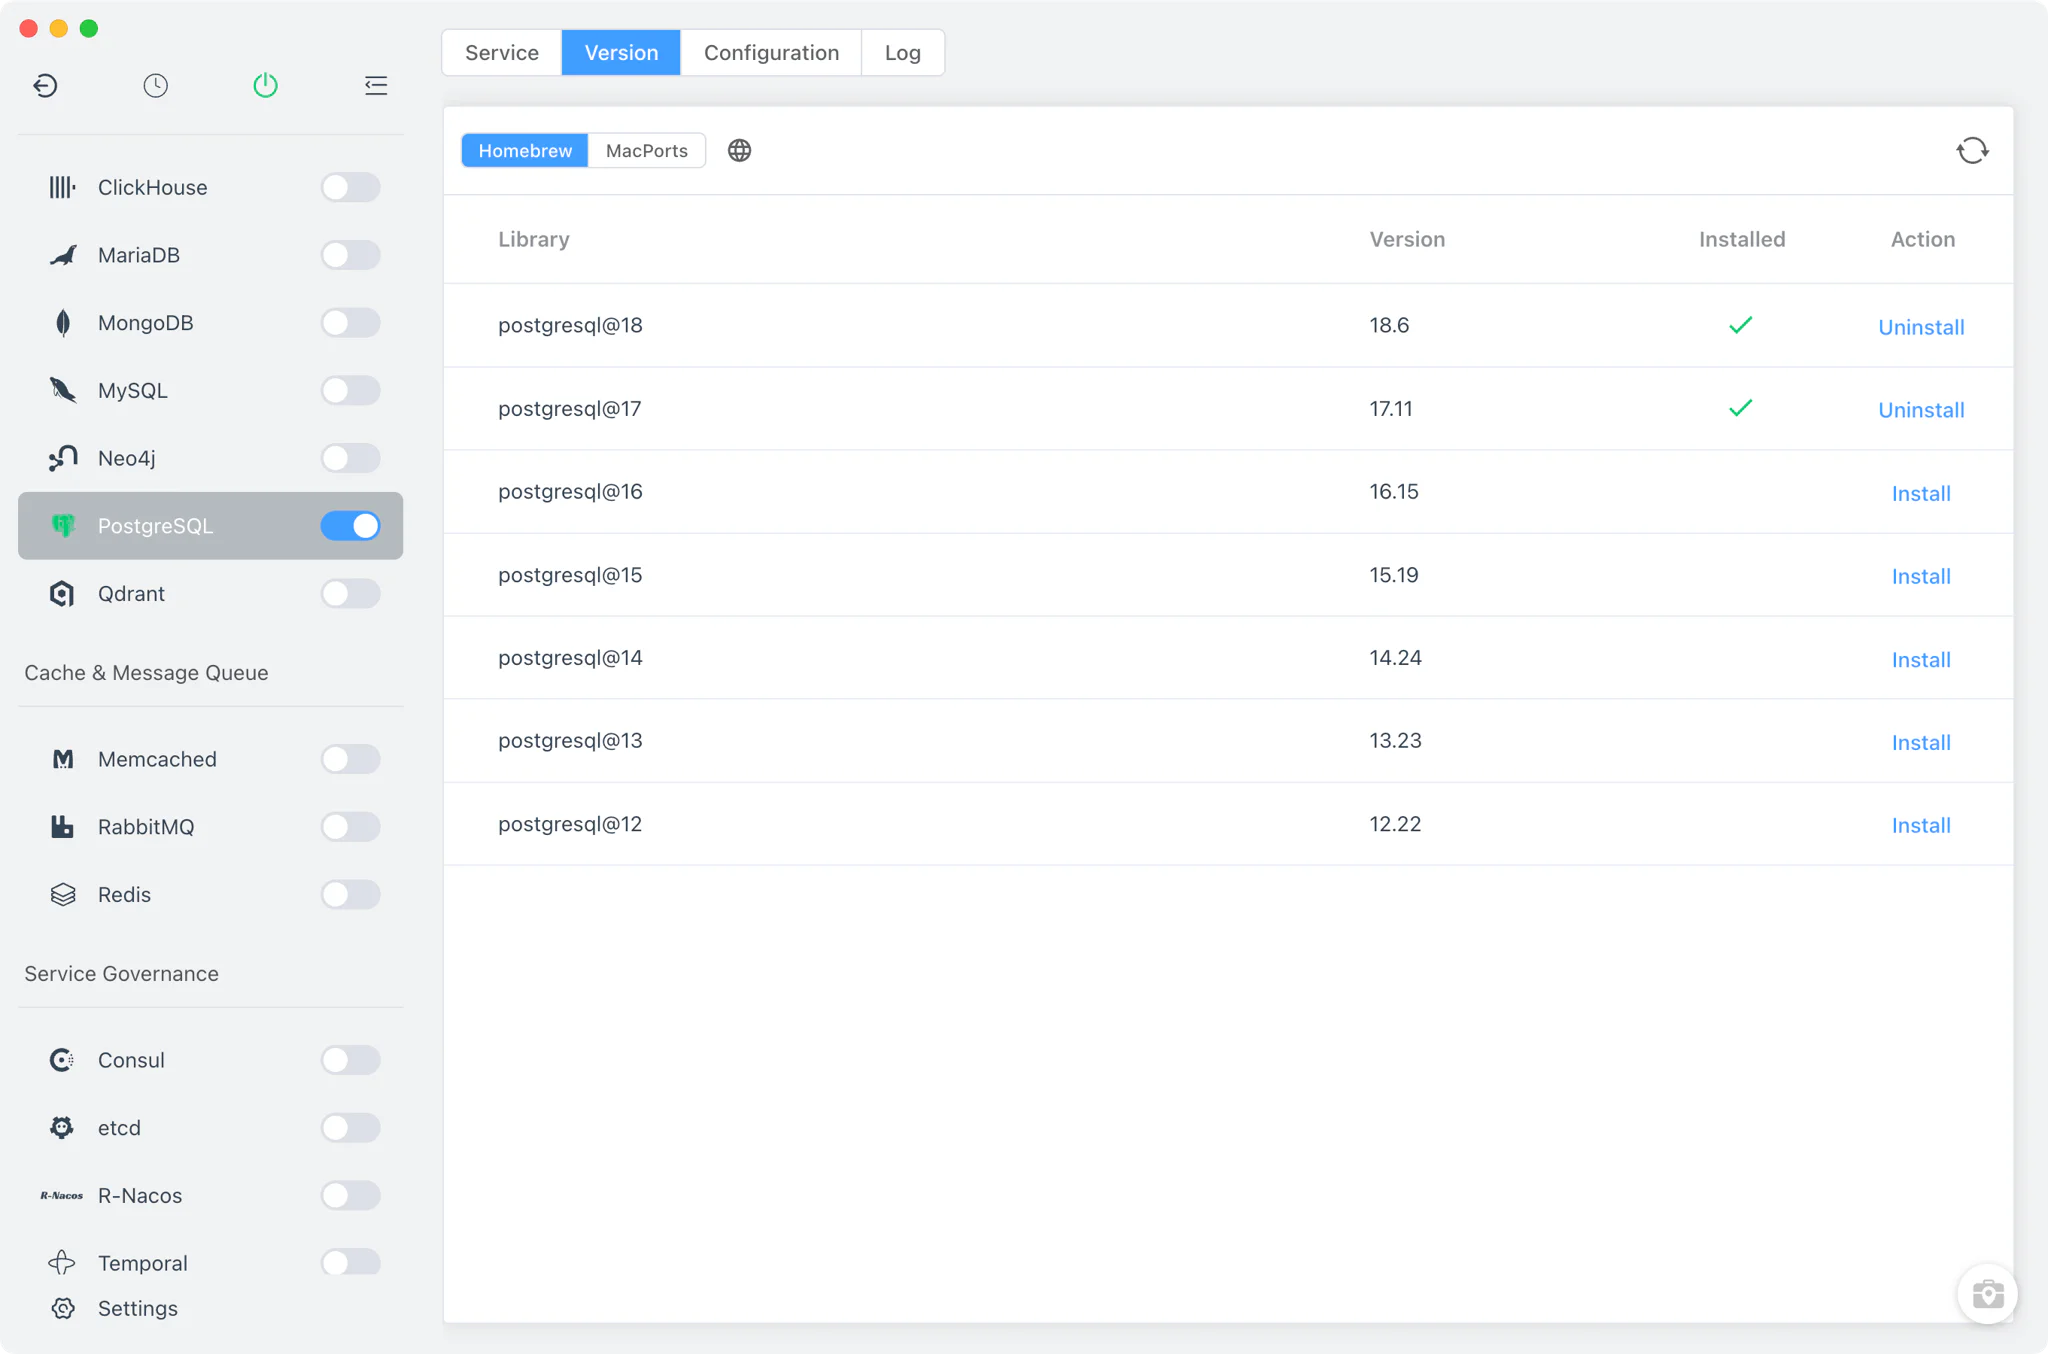Select Neo4j in the sidebar
The image size is (2048, 1354).
210,458
